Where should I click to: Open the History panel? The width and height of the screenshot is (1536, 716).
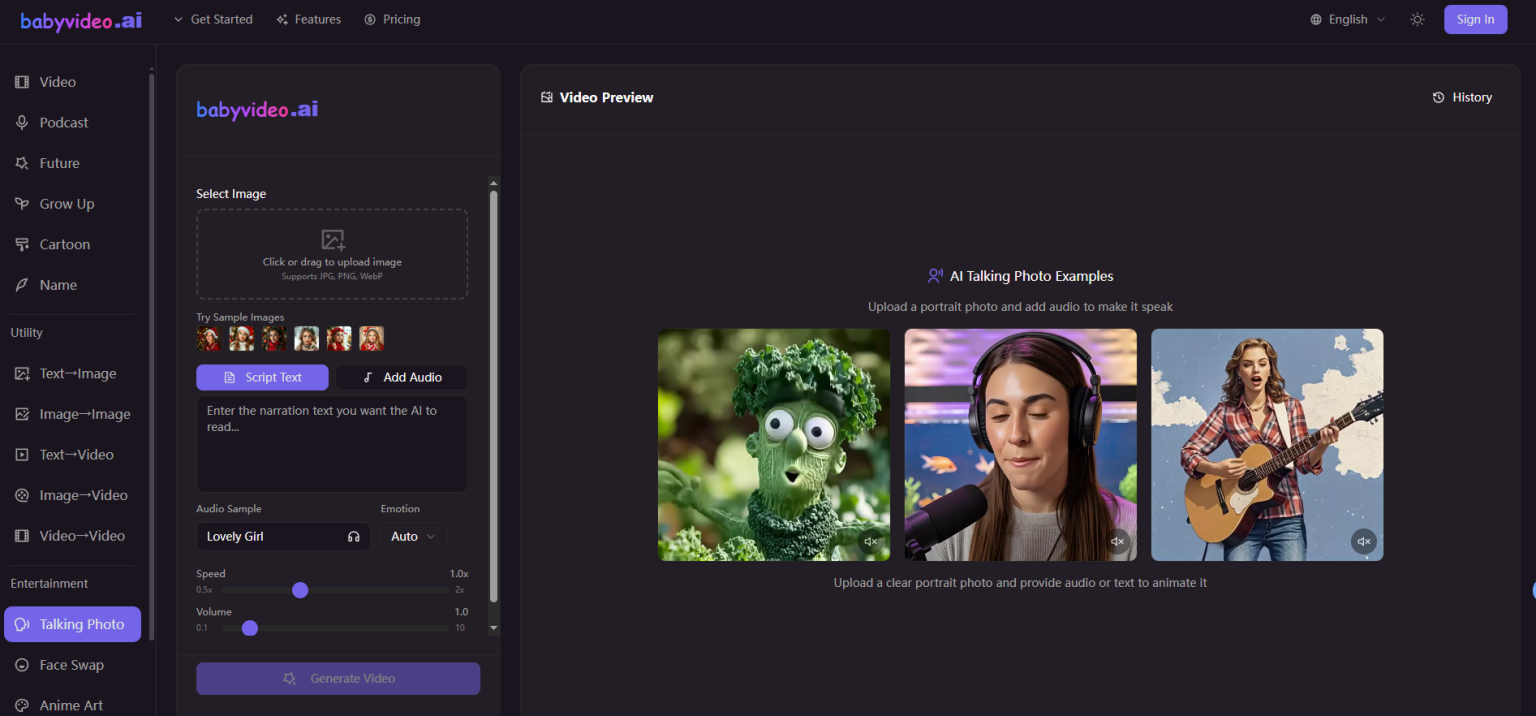tap(1462, 97)
